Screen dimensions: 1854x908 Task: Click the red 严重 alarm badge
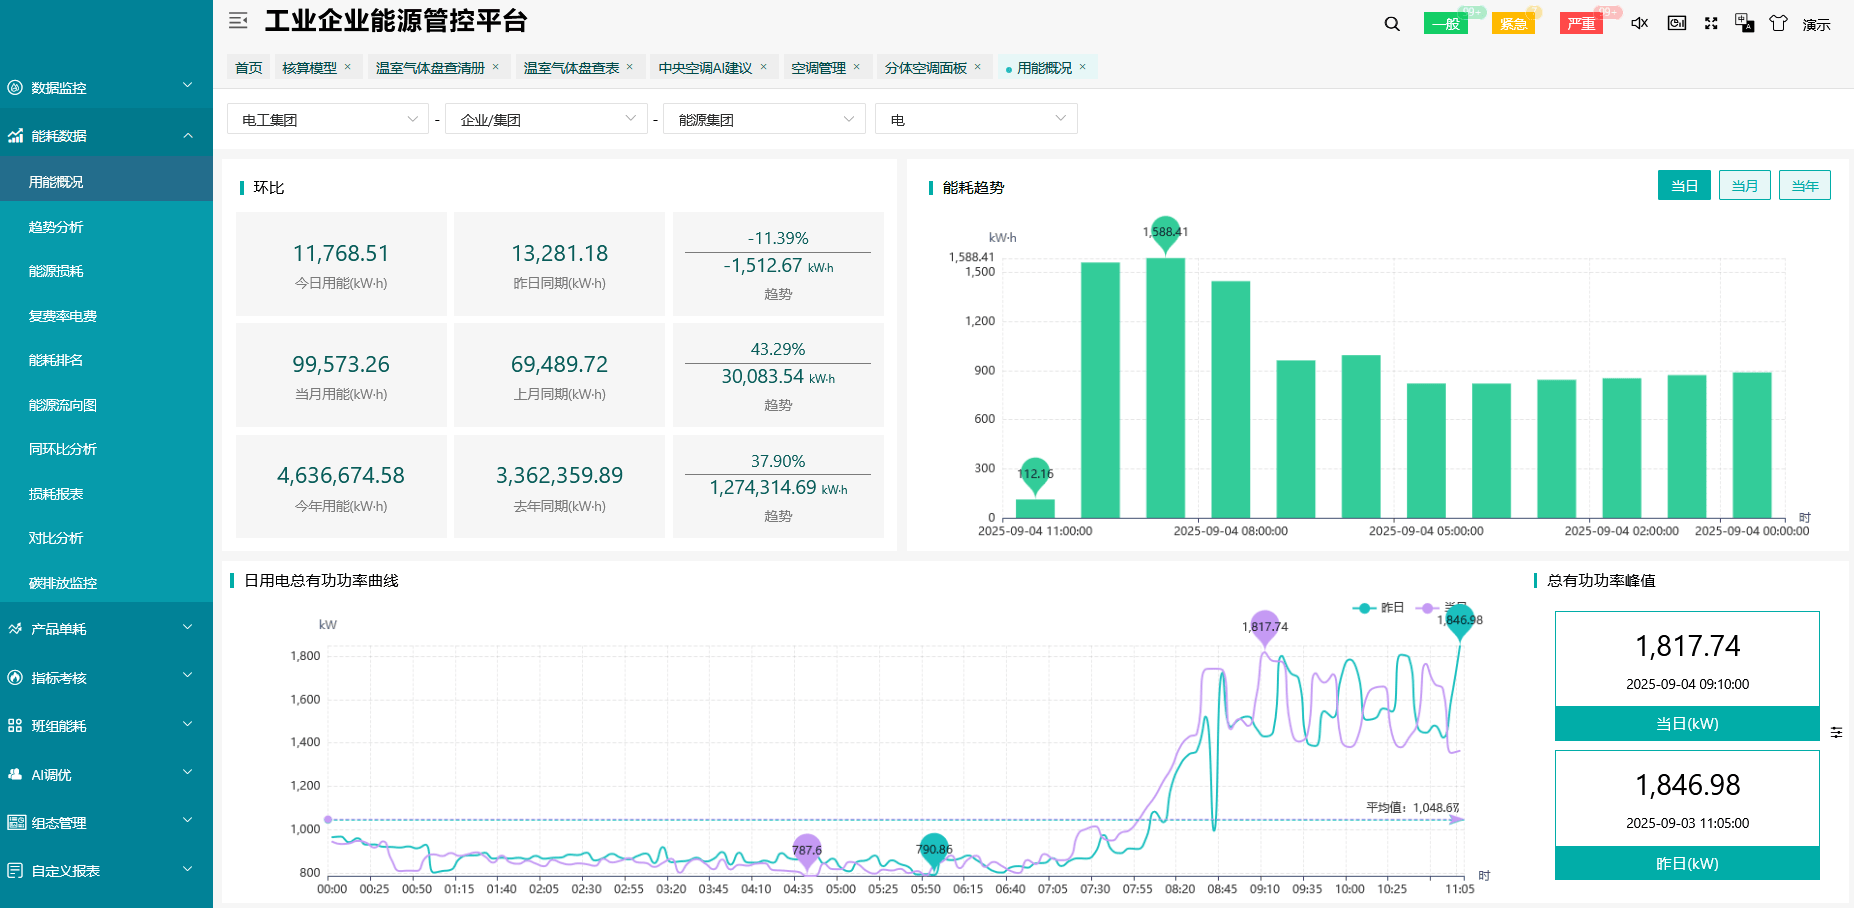click(1581, 22)
